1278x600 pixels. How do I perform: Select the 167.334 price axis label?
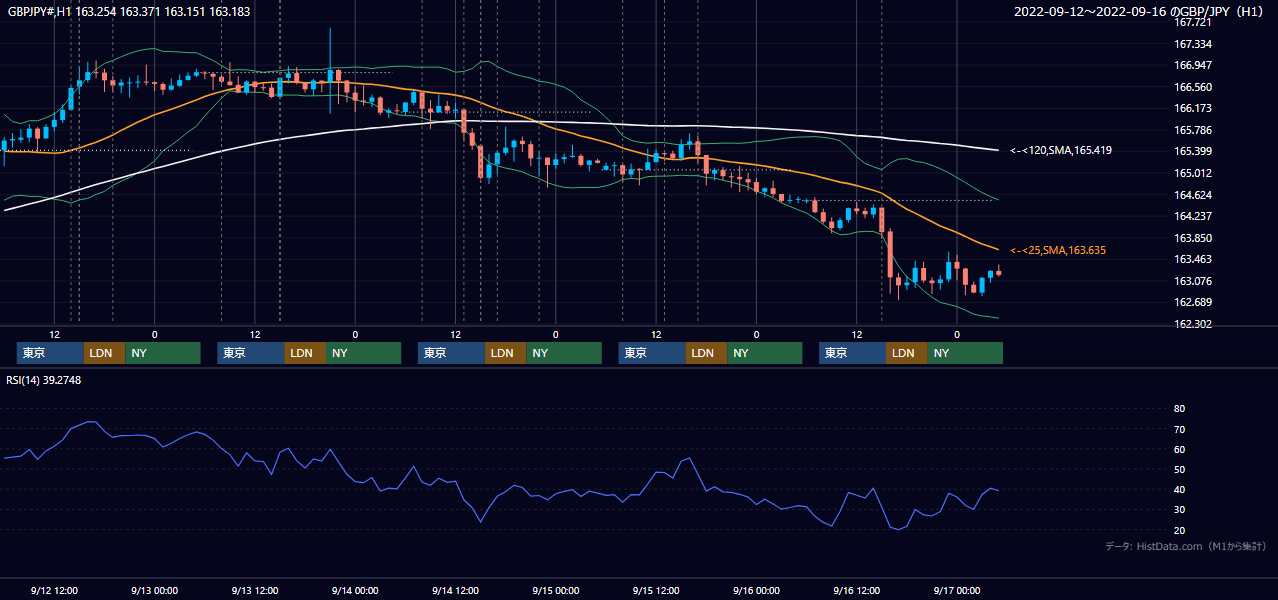coord(1192,44)
